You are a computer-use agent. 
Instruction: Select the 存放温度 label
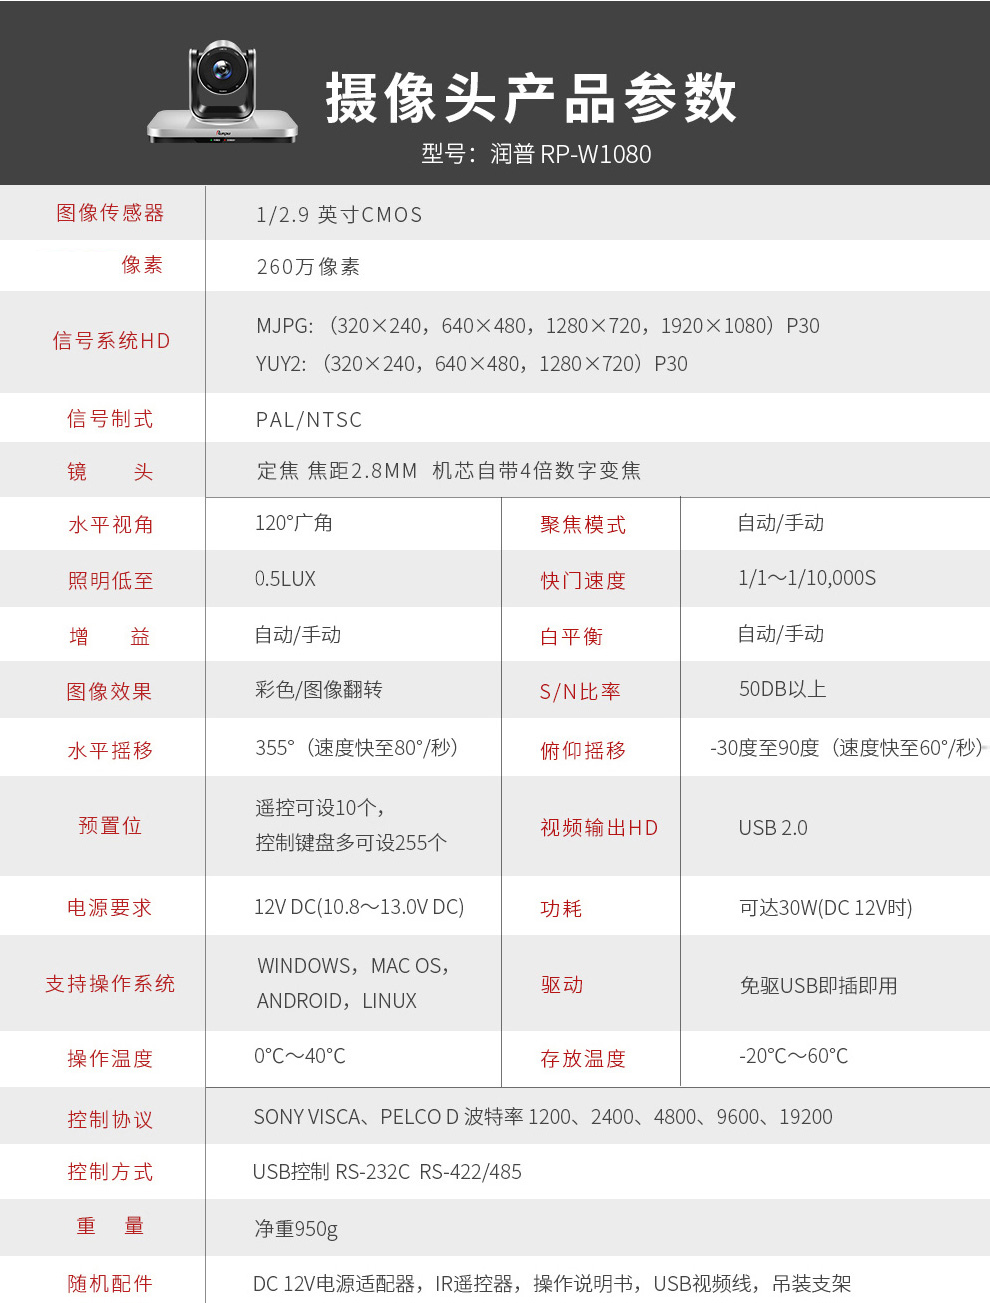pos(583,1059)
